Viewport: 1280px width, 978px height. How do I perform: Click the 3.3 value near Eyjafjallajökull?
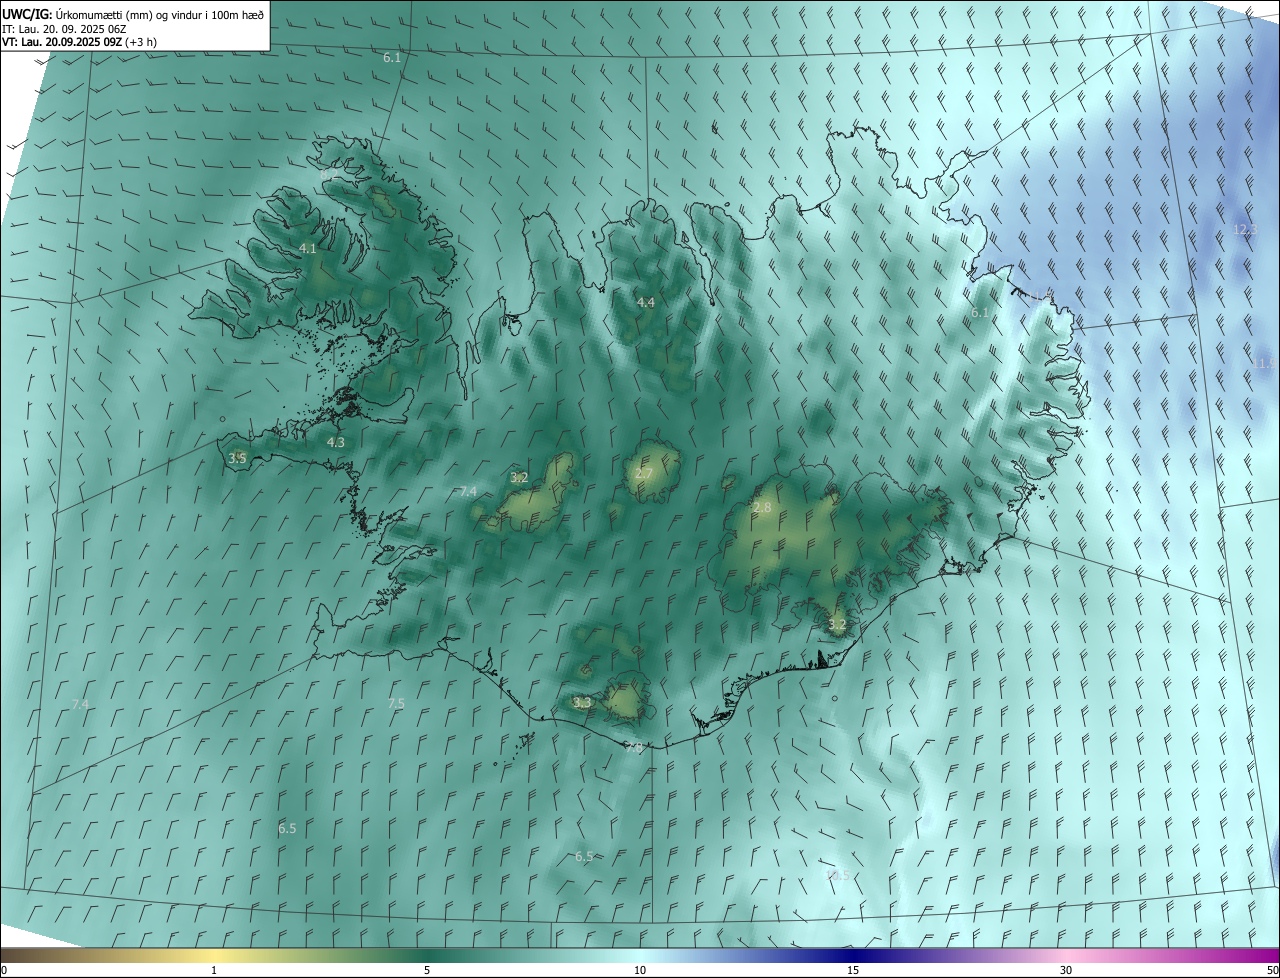pos(583,703)
